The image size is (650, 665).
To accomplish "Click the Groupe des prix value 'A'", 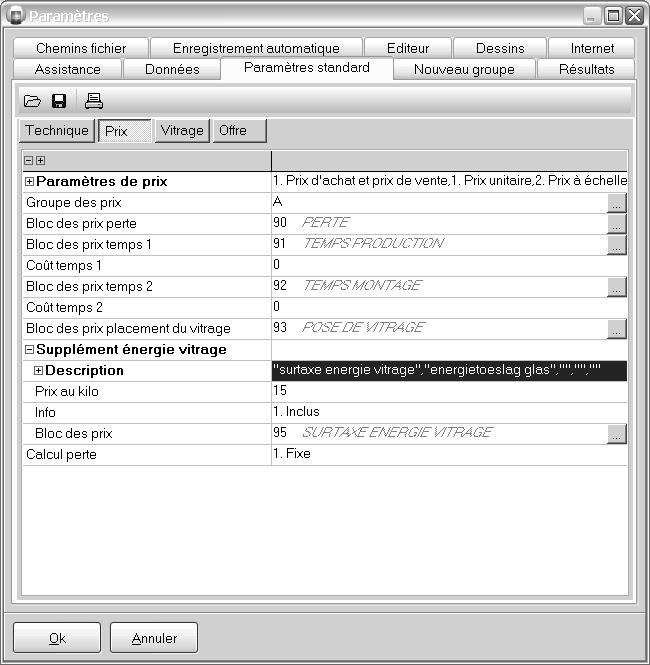I will 439,203.
